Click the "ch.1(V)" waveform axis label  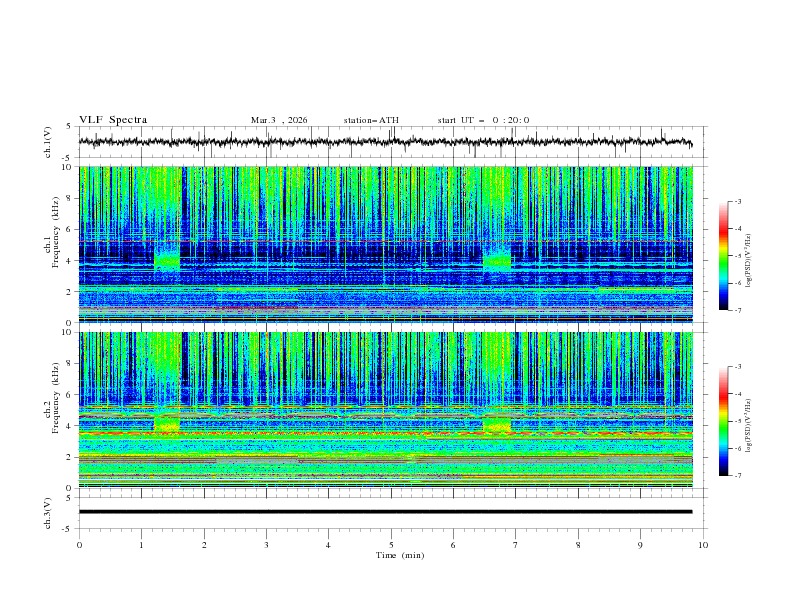pyautogui.click(x=48, y=142)
